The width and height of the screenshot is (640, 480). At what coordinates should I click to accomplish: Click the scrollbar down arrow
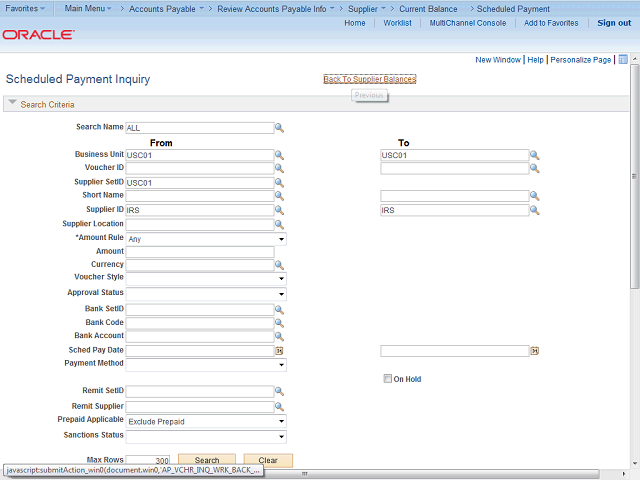[634, 463]
